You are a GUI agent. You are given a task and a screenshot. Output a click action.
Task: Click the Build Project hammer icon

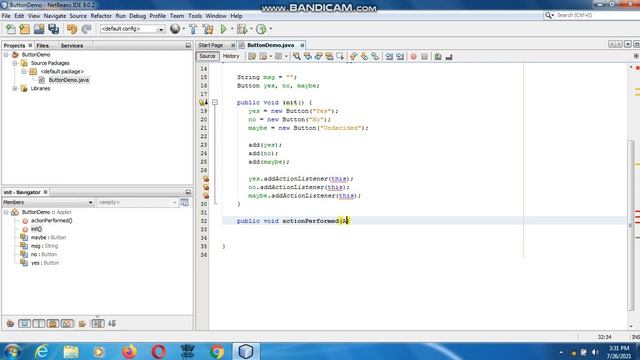point(193,29)
